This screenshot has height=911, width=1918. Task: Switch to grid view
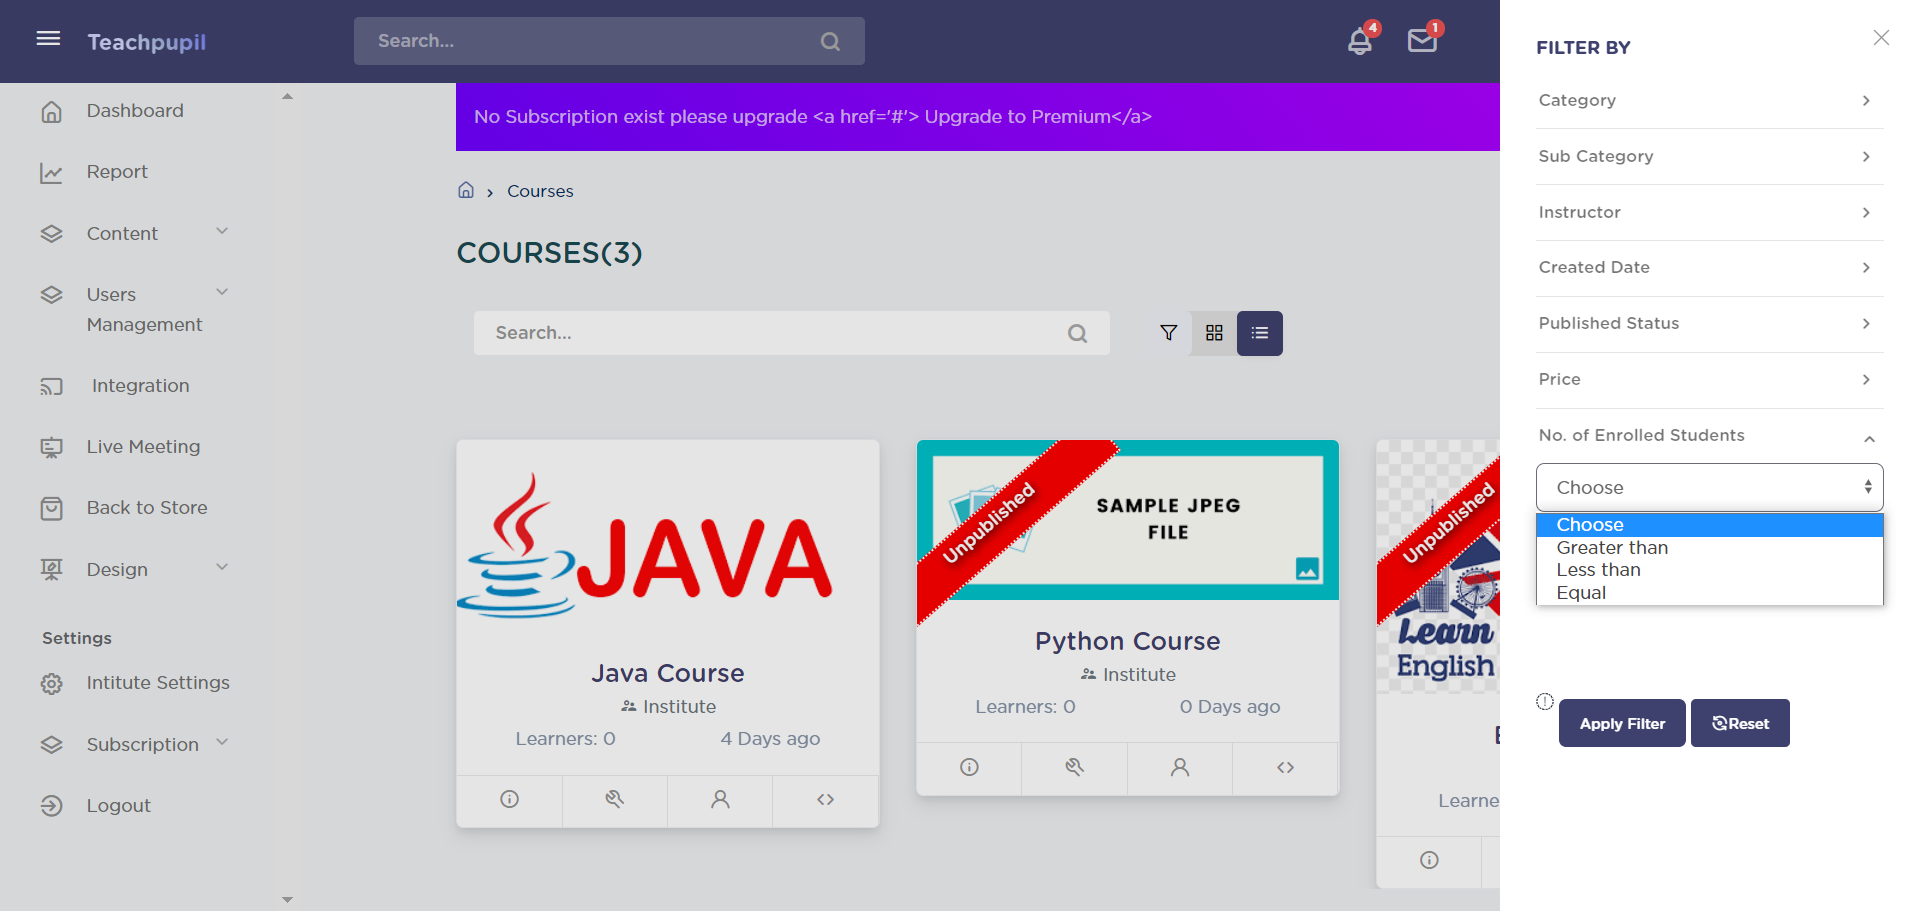tap(1214, 333)
